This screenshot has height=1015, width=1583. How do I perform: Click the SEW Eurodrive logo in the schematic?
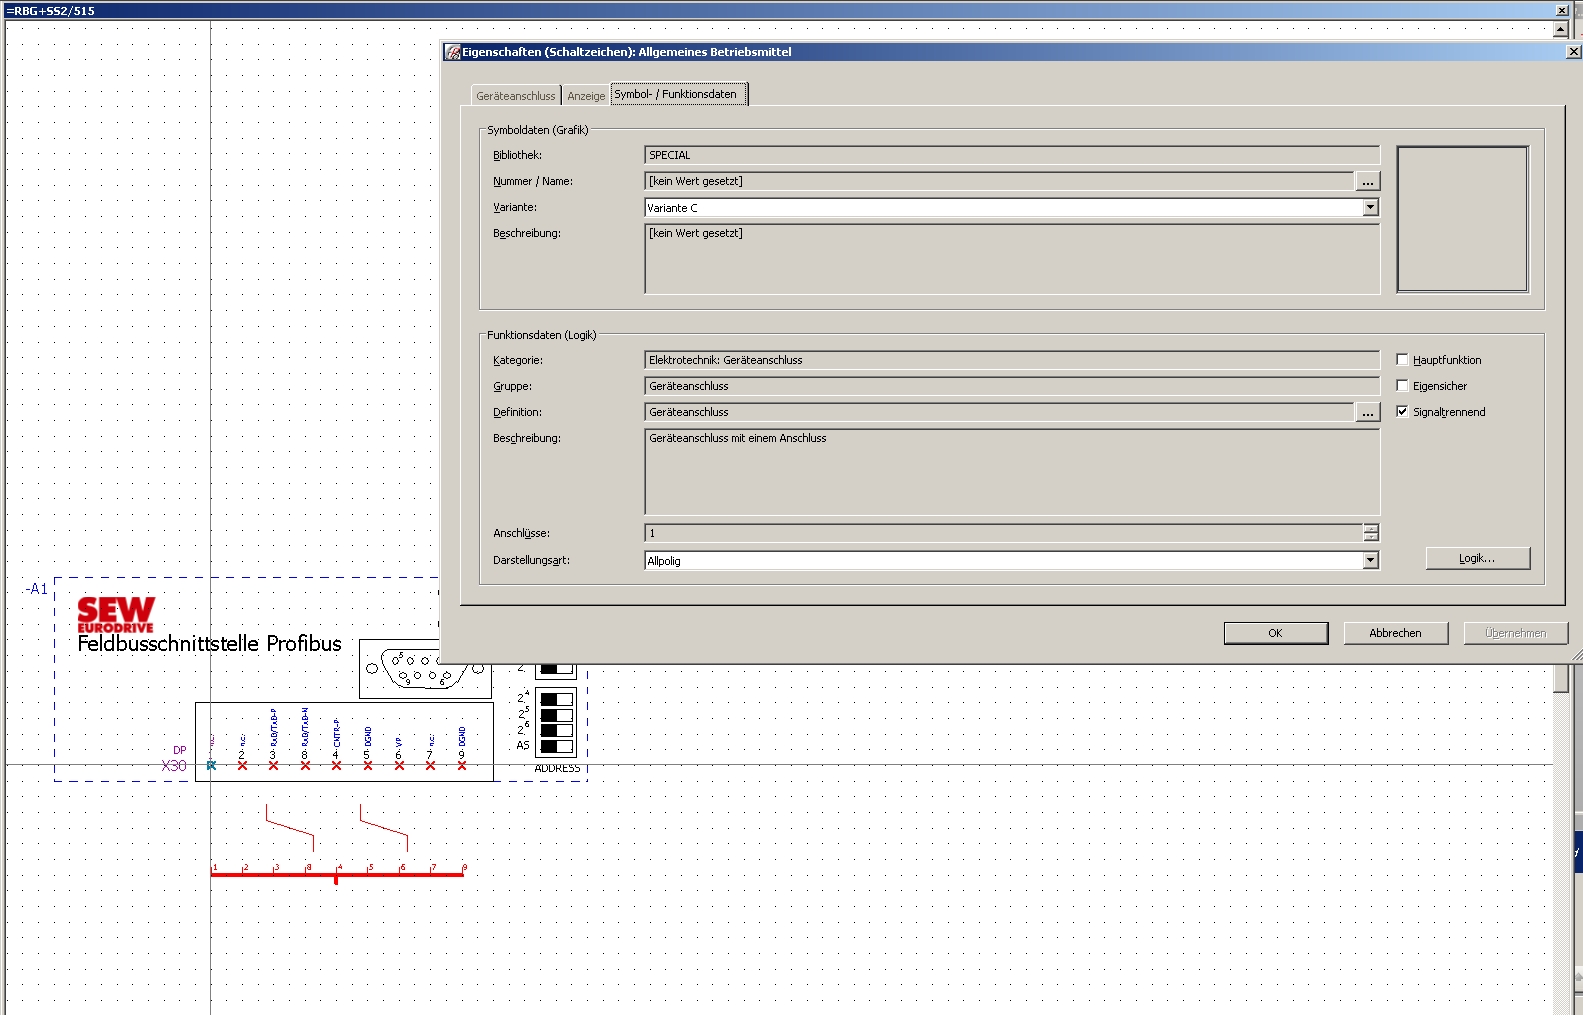click(x=116, y=614)
